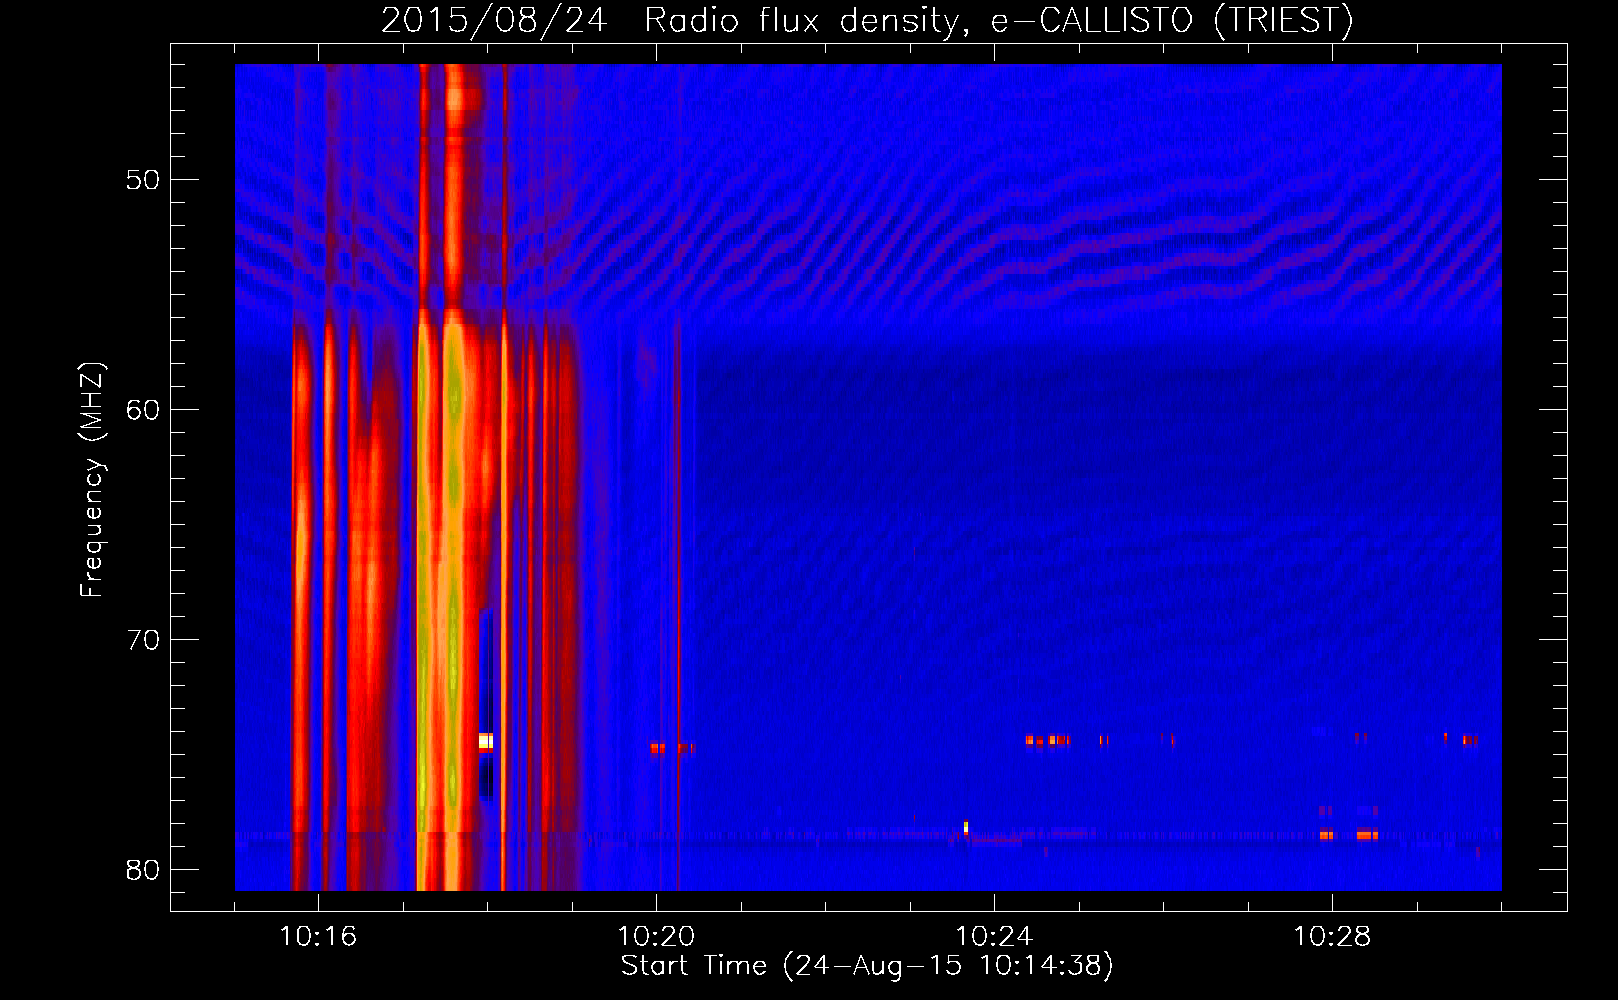The width and height of the screenshot is (1618, 1000).
Task: Click the white saturated spot near 74 MHz
Action: pos(486,741)
